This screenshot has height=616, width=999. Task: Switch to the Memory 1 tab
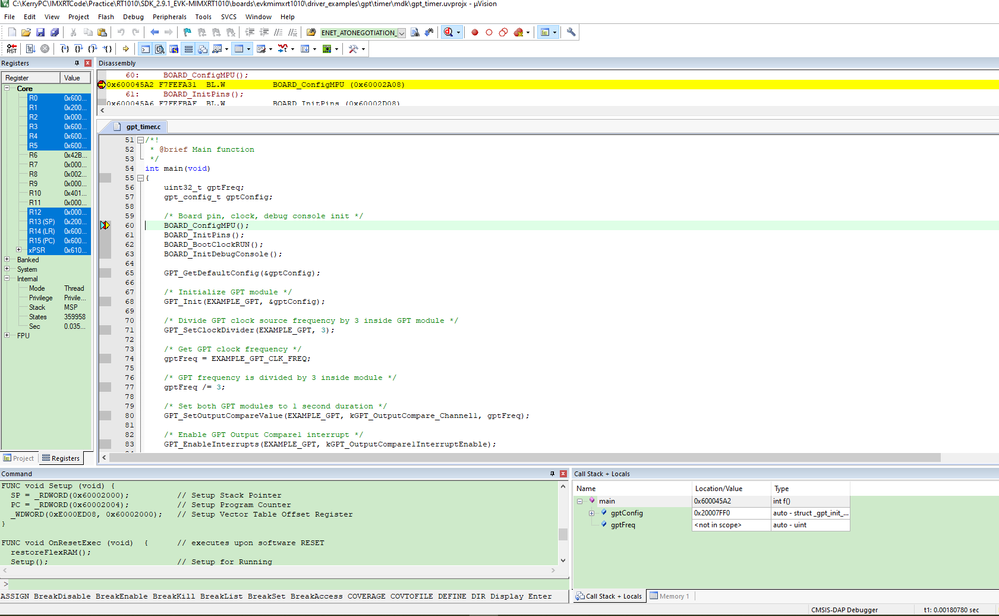point(670,596)
